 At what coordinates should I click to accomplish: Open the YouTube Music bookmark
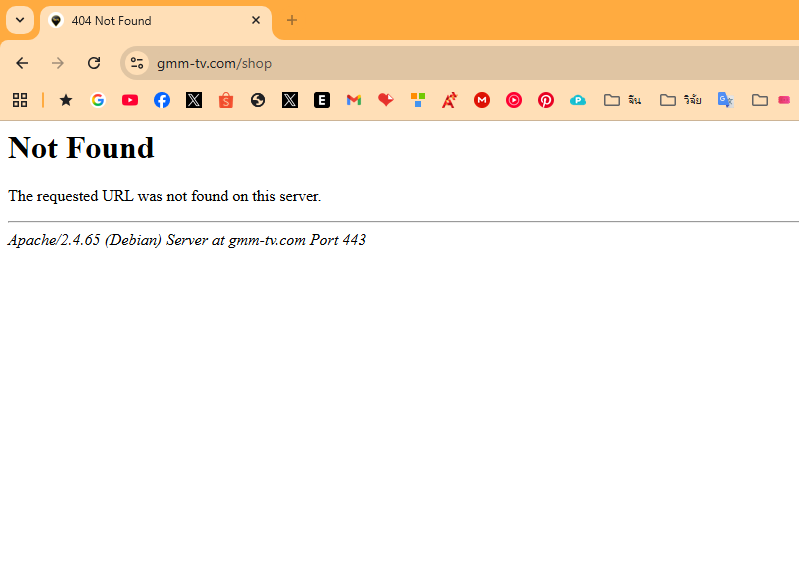point(514,100)
